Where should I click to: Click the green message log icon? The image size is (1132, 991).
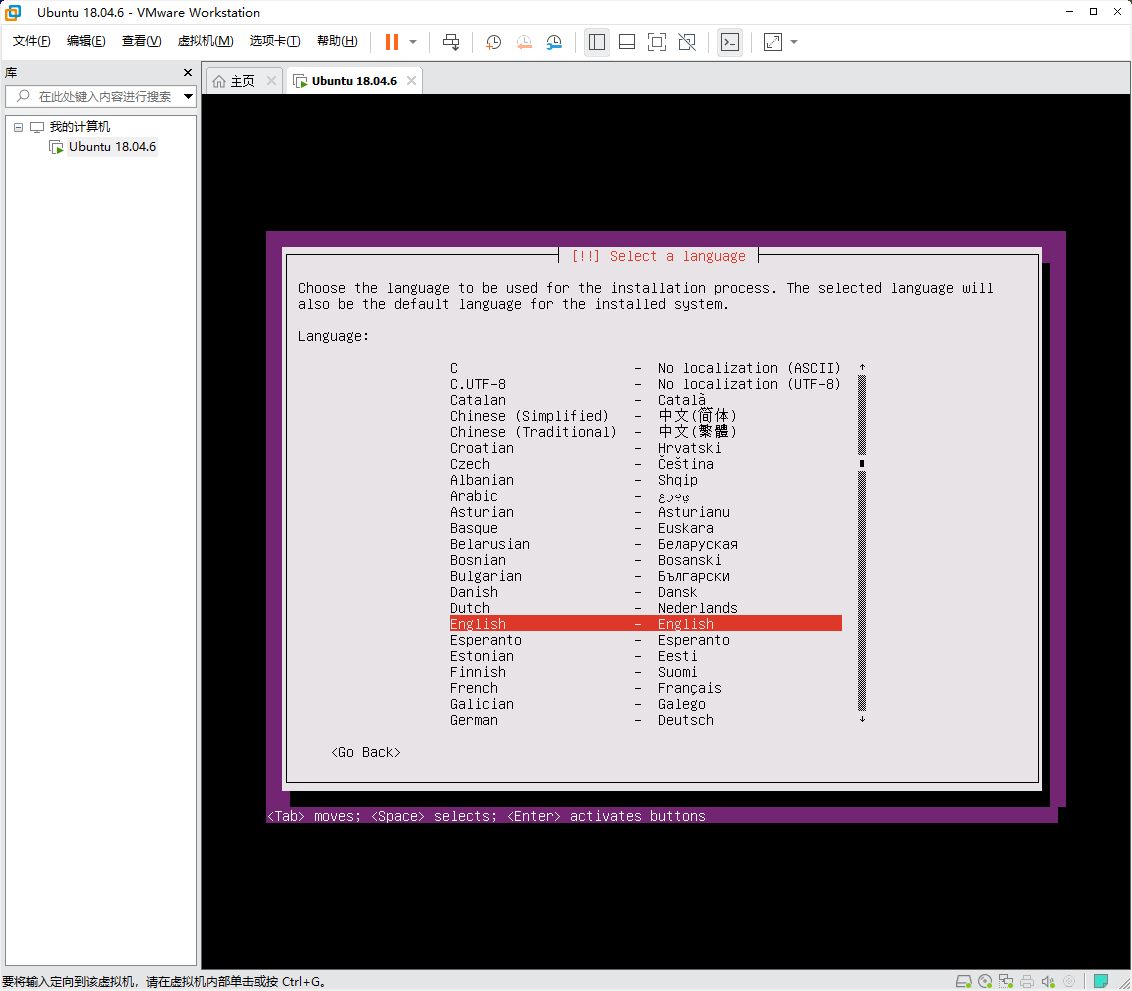click(x=1101, y=981)
